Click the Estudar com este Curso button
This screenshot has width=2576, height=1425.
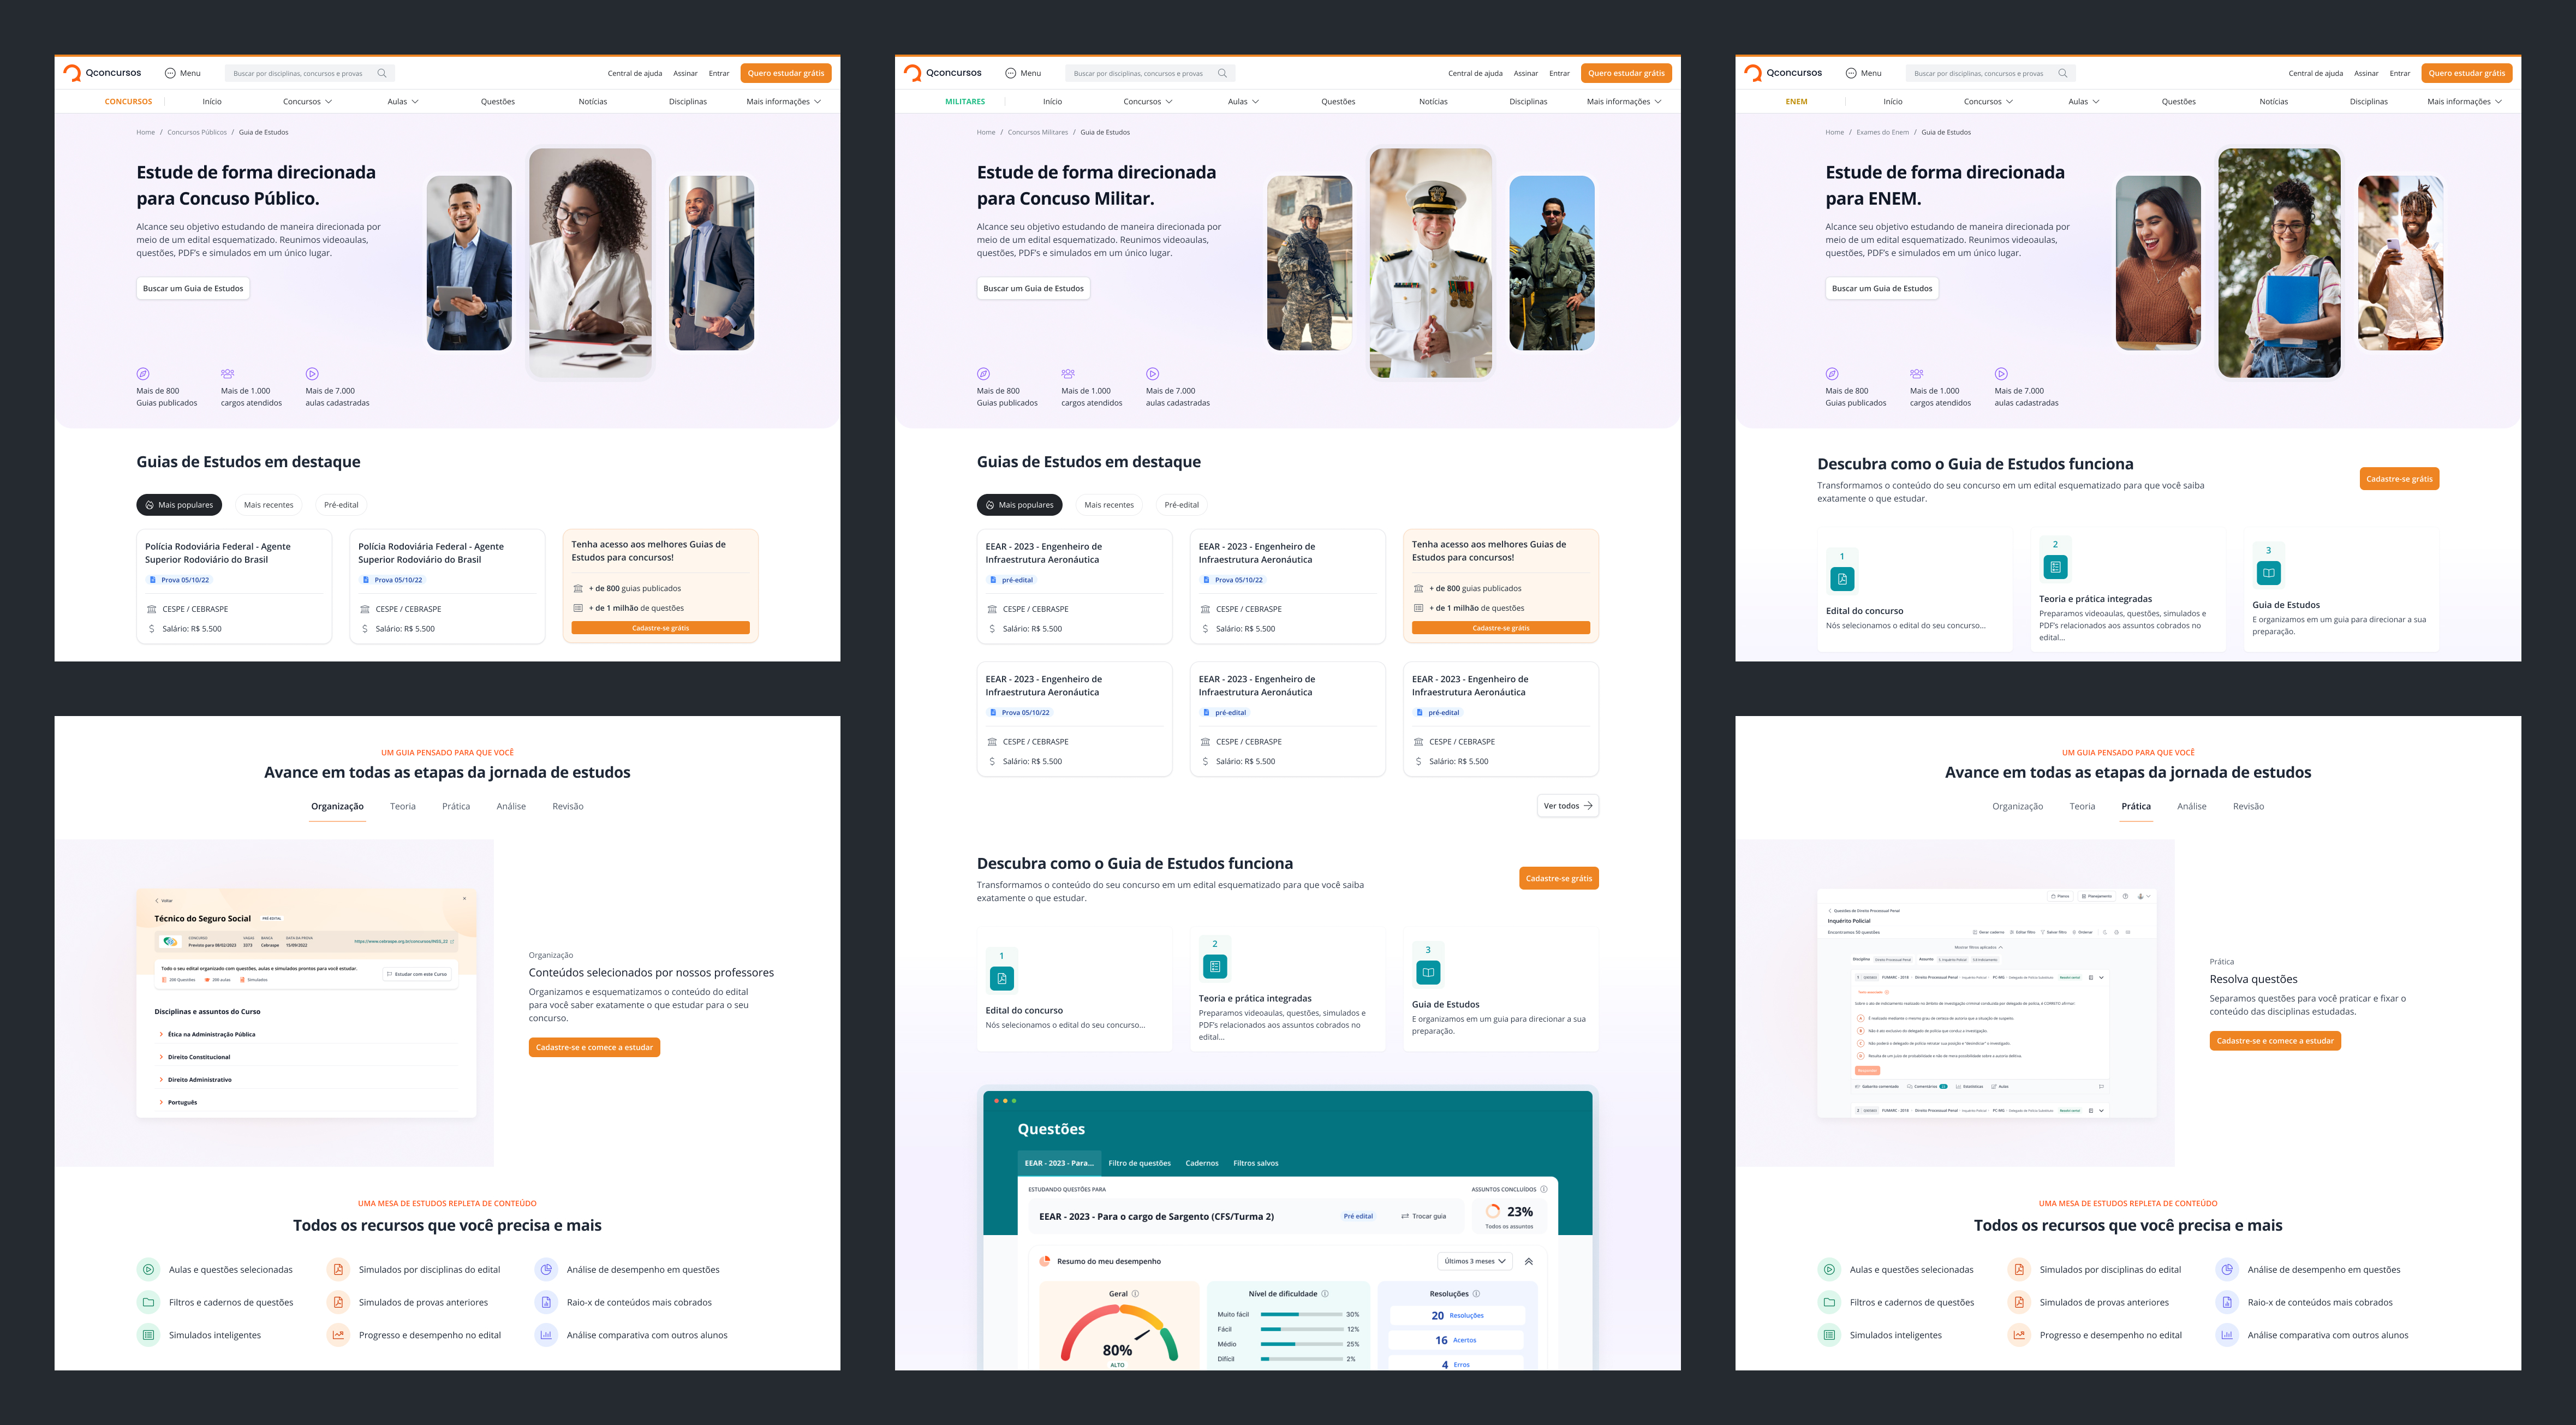point(417,974)
